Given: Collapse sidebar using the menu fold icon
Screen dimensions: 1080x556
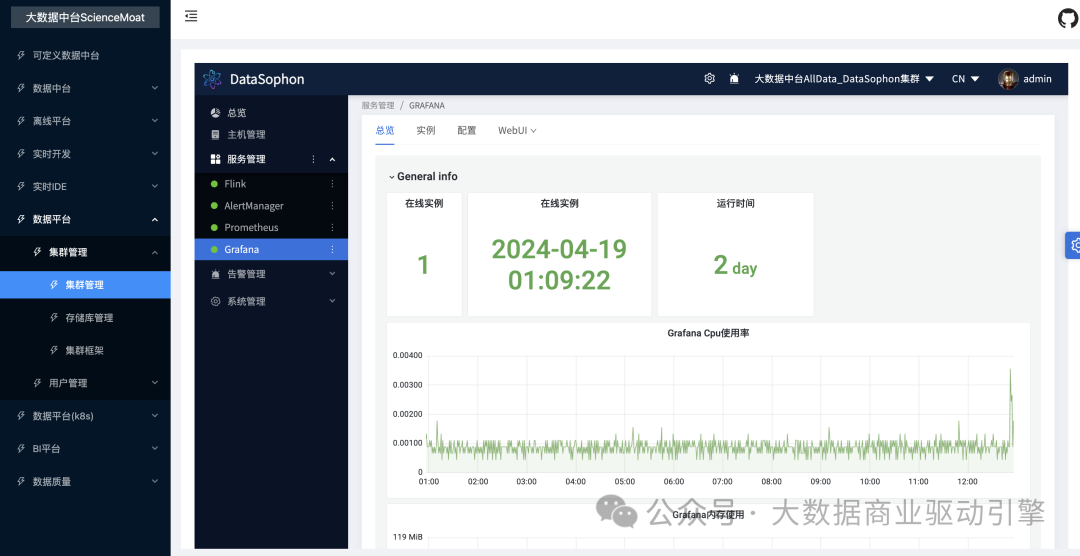Looking at the screenshot, I should [x=191, y=16].
